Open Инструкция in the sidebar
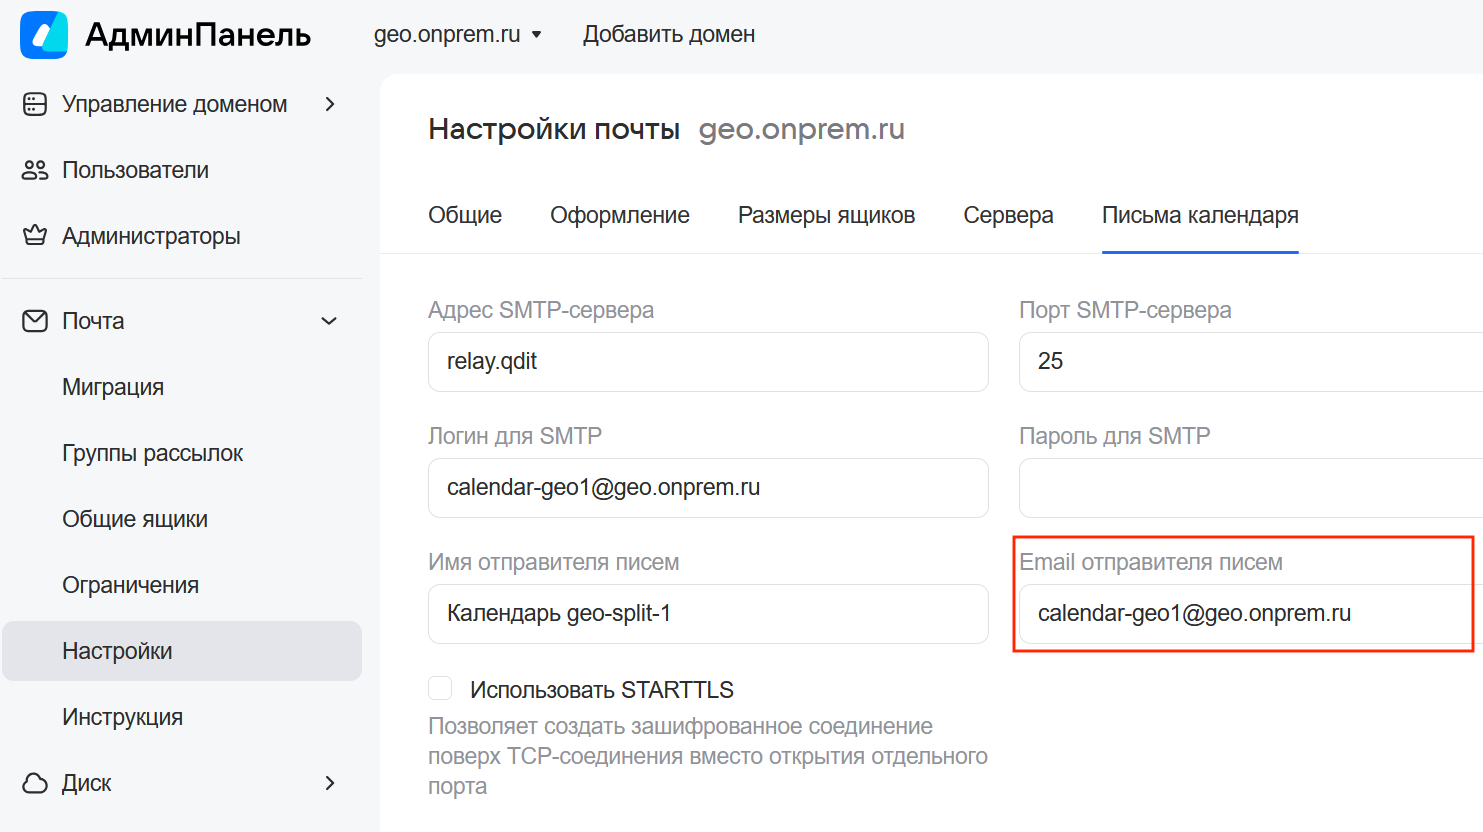Image resolution: width=1483 pixels, height=832 pixels. point(122,717)
